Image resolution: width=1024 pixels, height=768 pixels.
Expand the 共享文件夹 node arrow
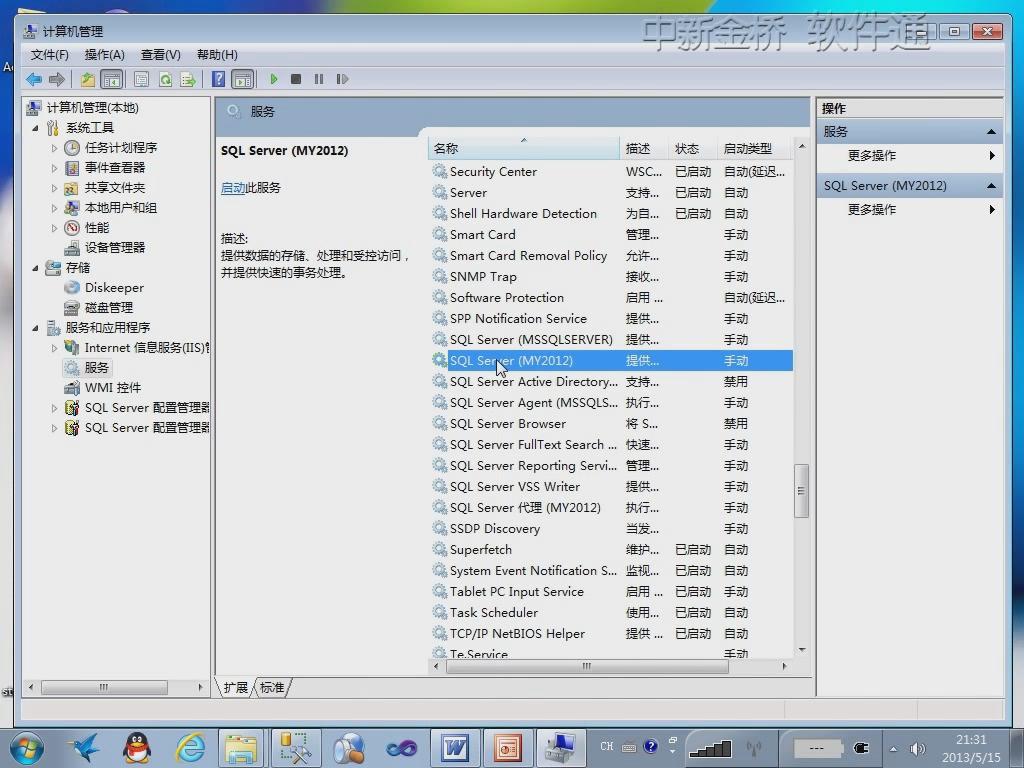[x=54, y=188]
